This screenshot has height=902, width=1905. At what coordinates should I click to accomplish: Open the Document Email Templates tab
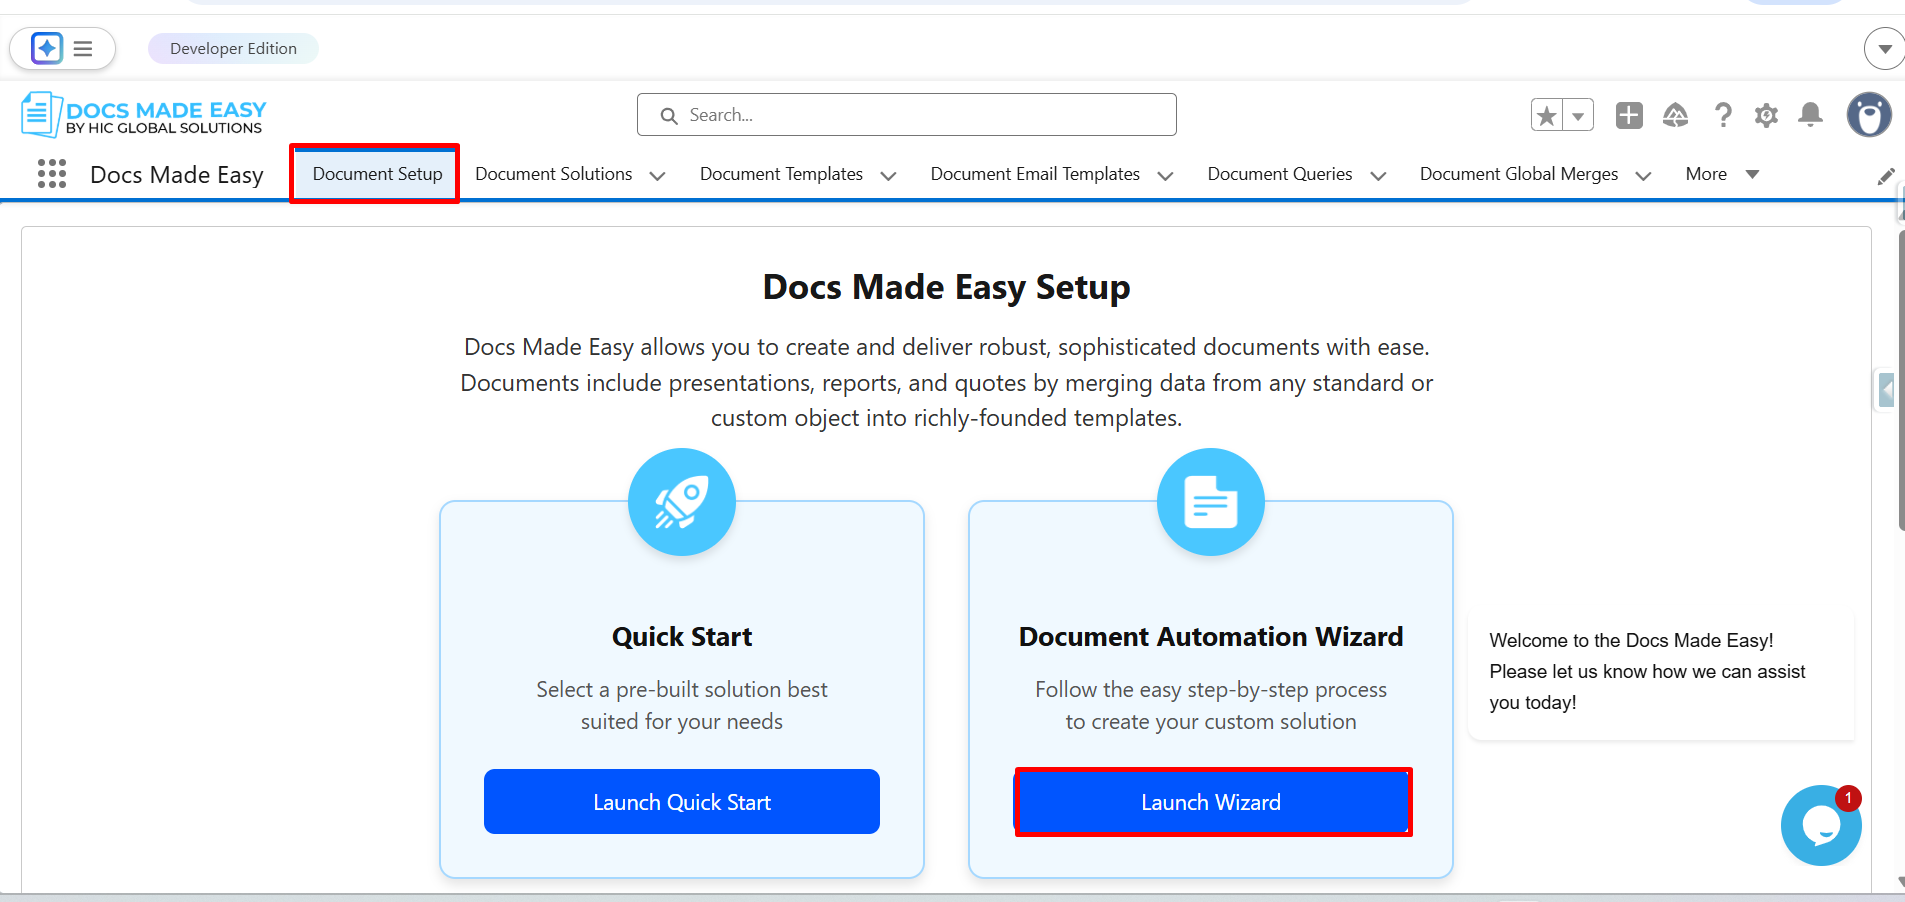(x=1035, y=174)
